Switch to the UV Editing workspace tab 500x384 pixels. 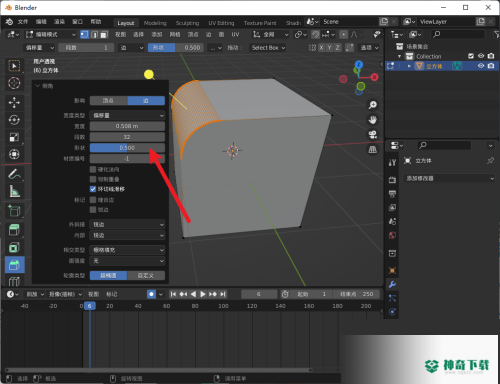221,23
